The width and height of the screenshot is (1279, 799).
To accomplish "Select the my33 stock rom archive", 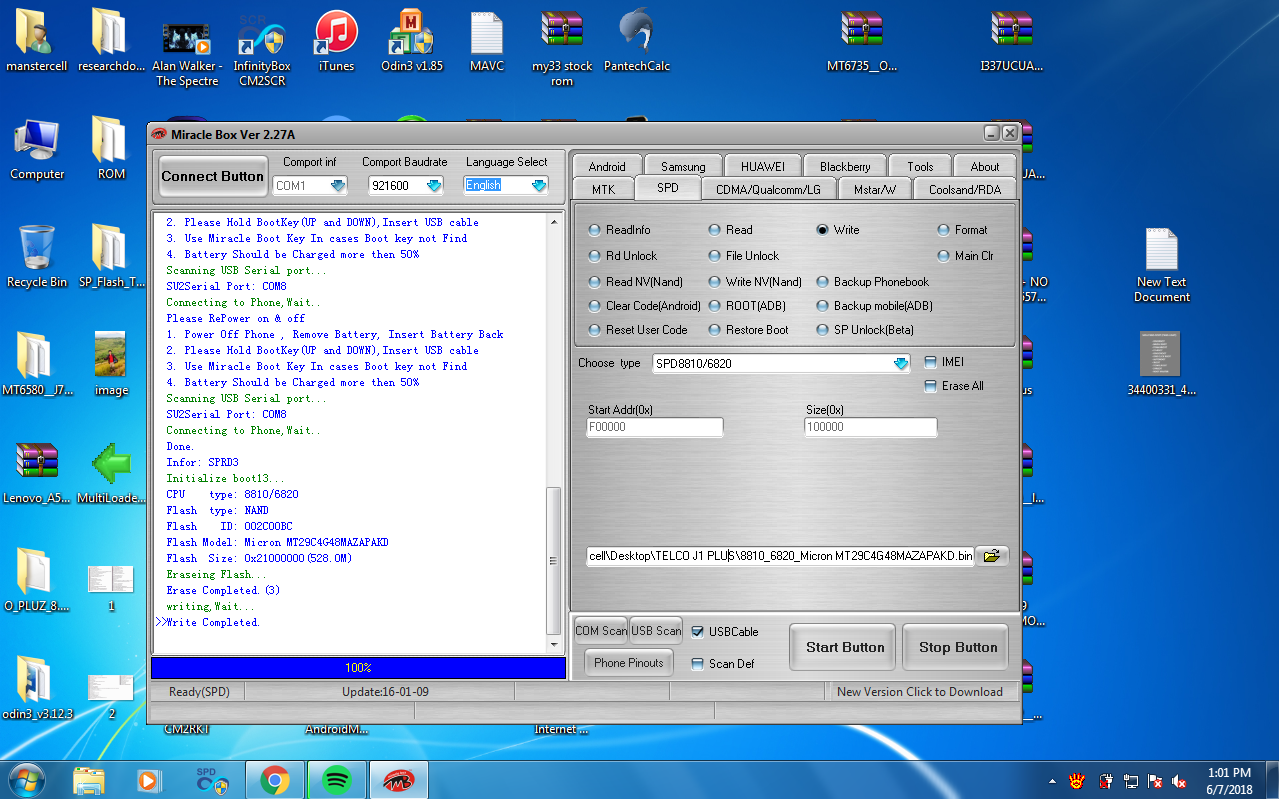I will pos(562,50).
